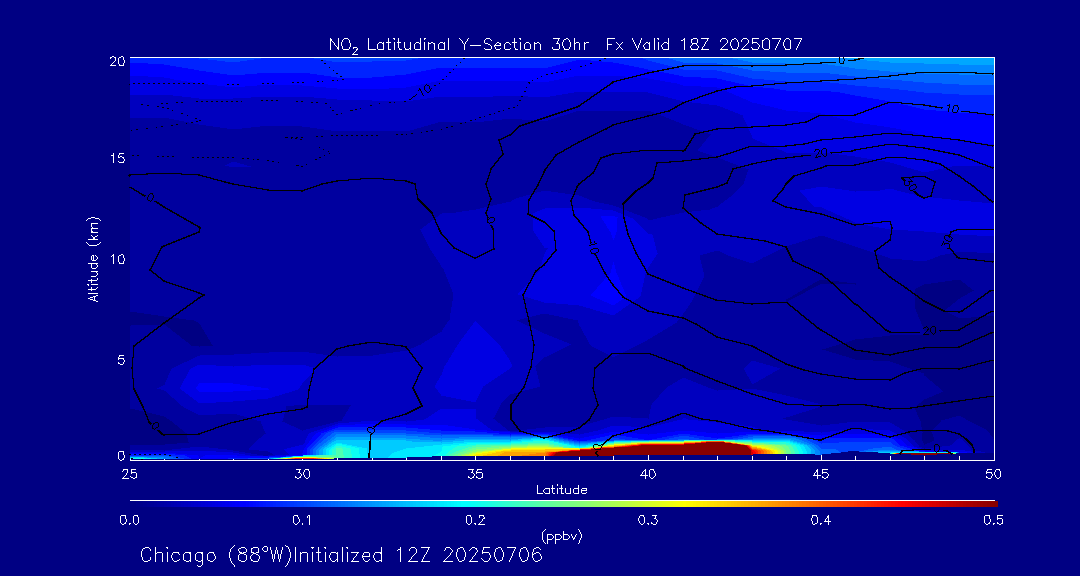1080x576 pixels.
Task: Click the "Latitude" horizontal axis label
Action: tap(561, 490)
